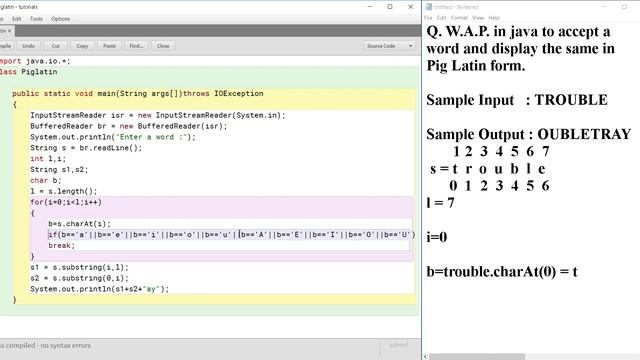Viewport: 640px width, 360px height.
Task: Click the 'l = 7' line in Notepad
Action: pyautogui.click(x=440, y=203)
